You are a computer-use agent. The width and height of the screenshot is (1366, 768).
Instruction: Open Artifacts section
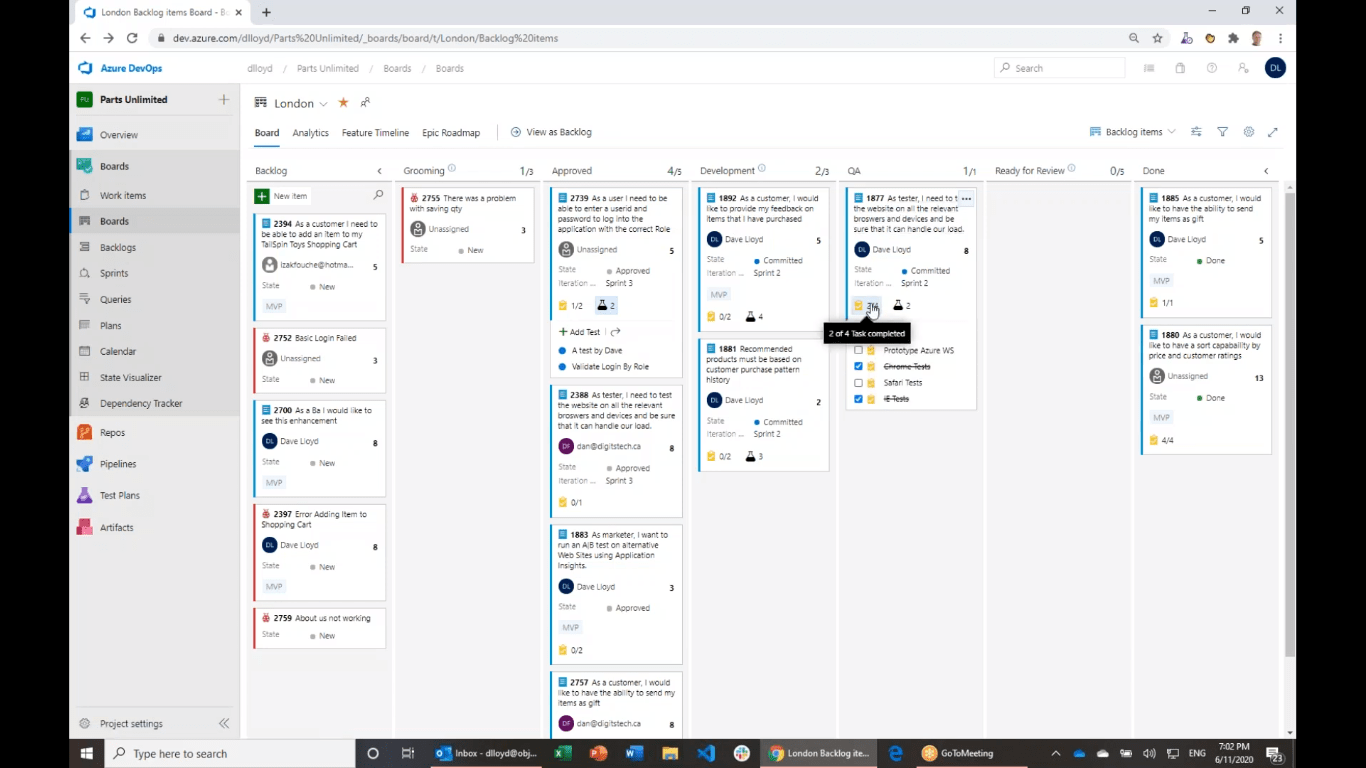[116, 528]
